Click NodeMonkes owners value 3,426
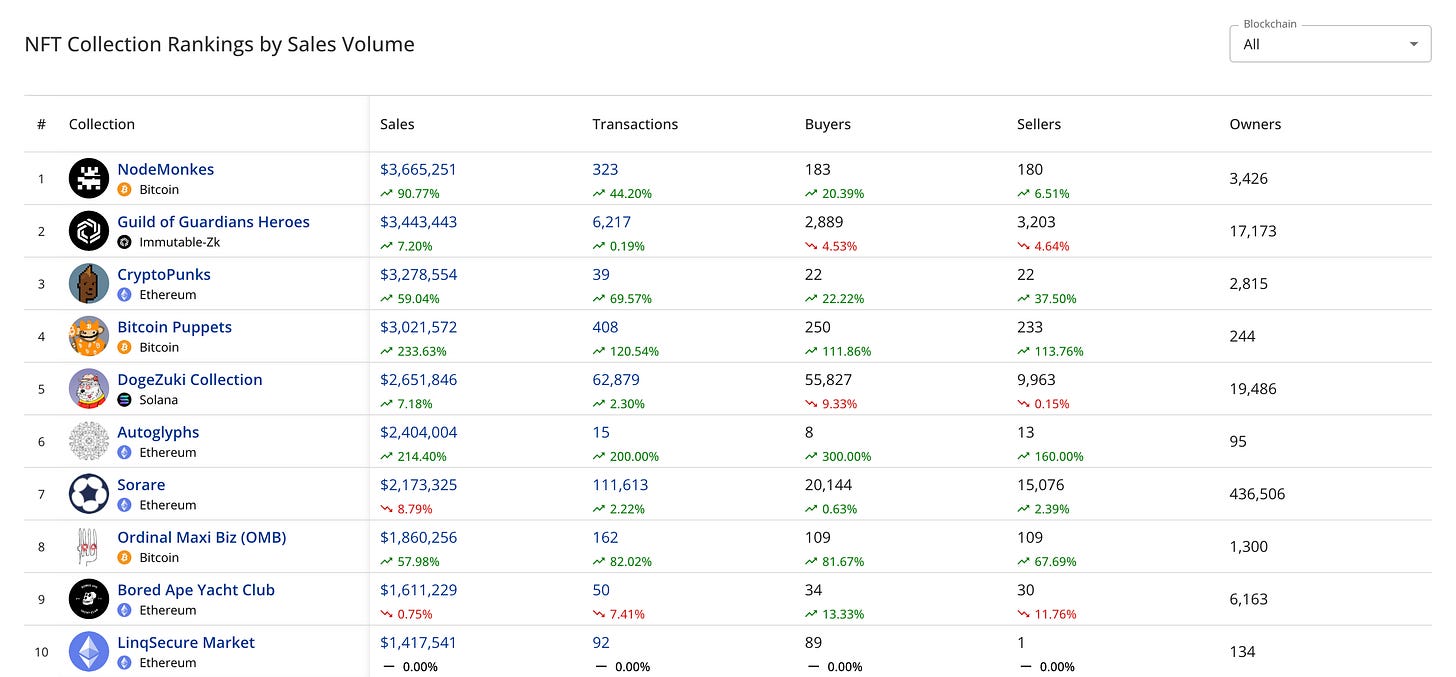This screenshot has width=1456, height=677. [1249, 179]
